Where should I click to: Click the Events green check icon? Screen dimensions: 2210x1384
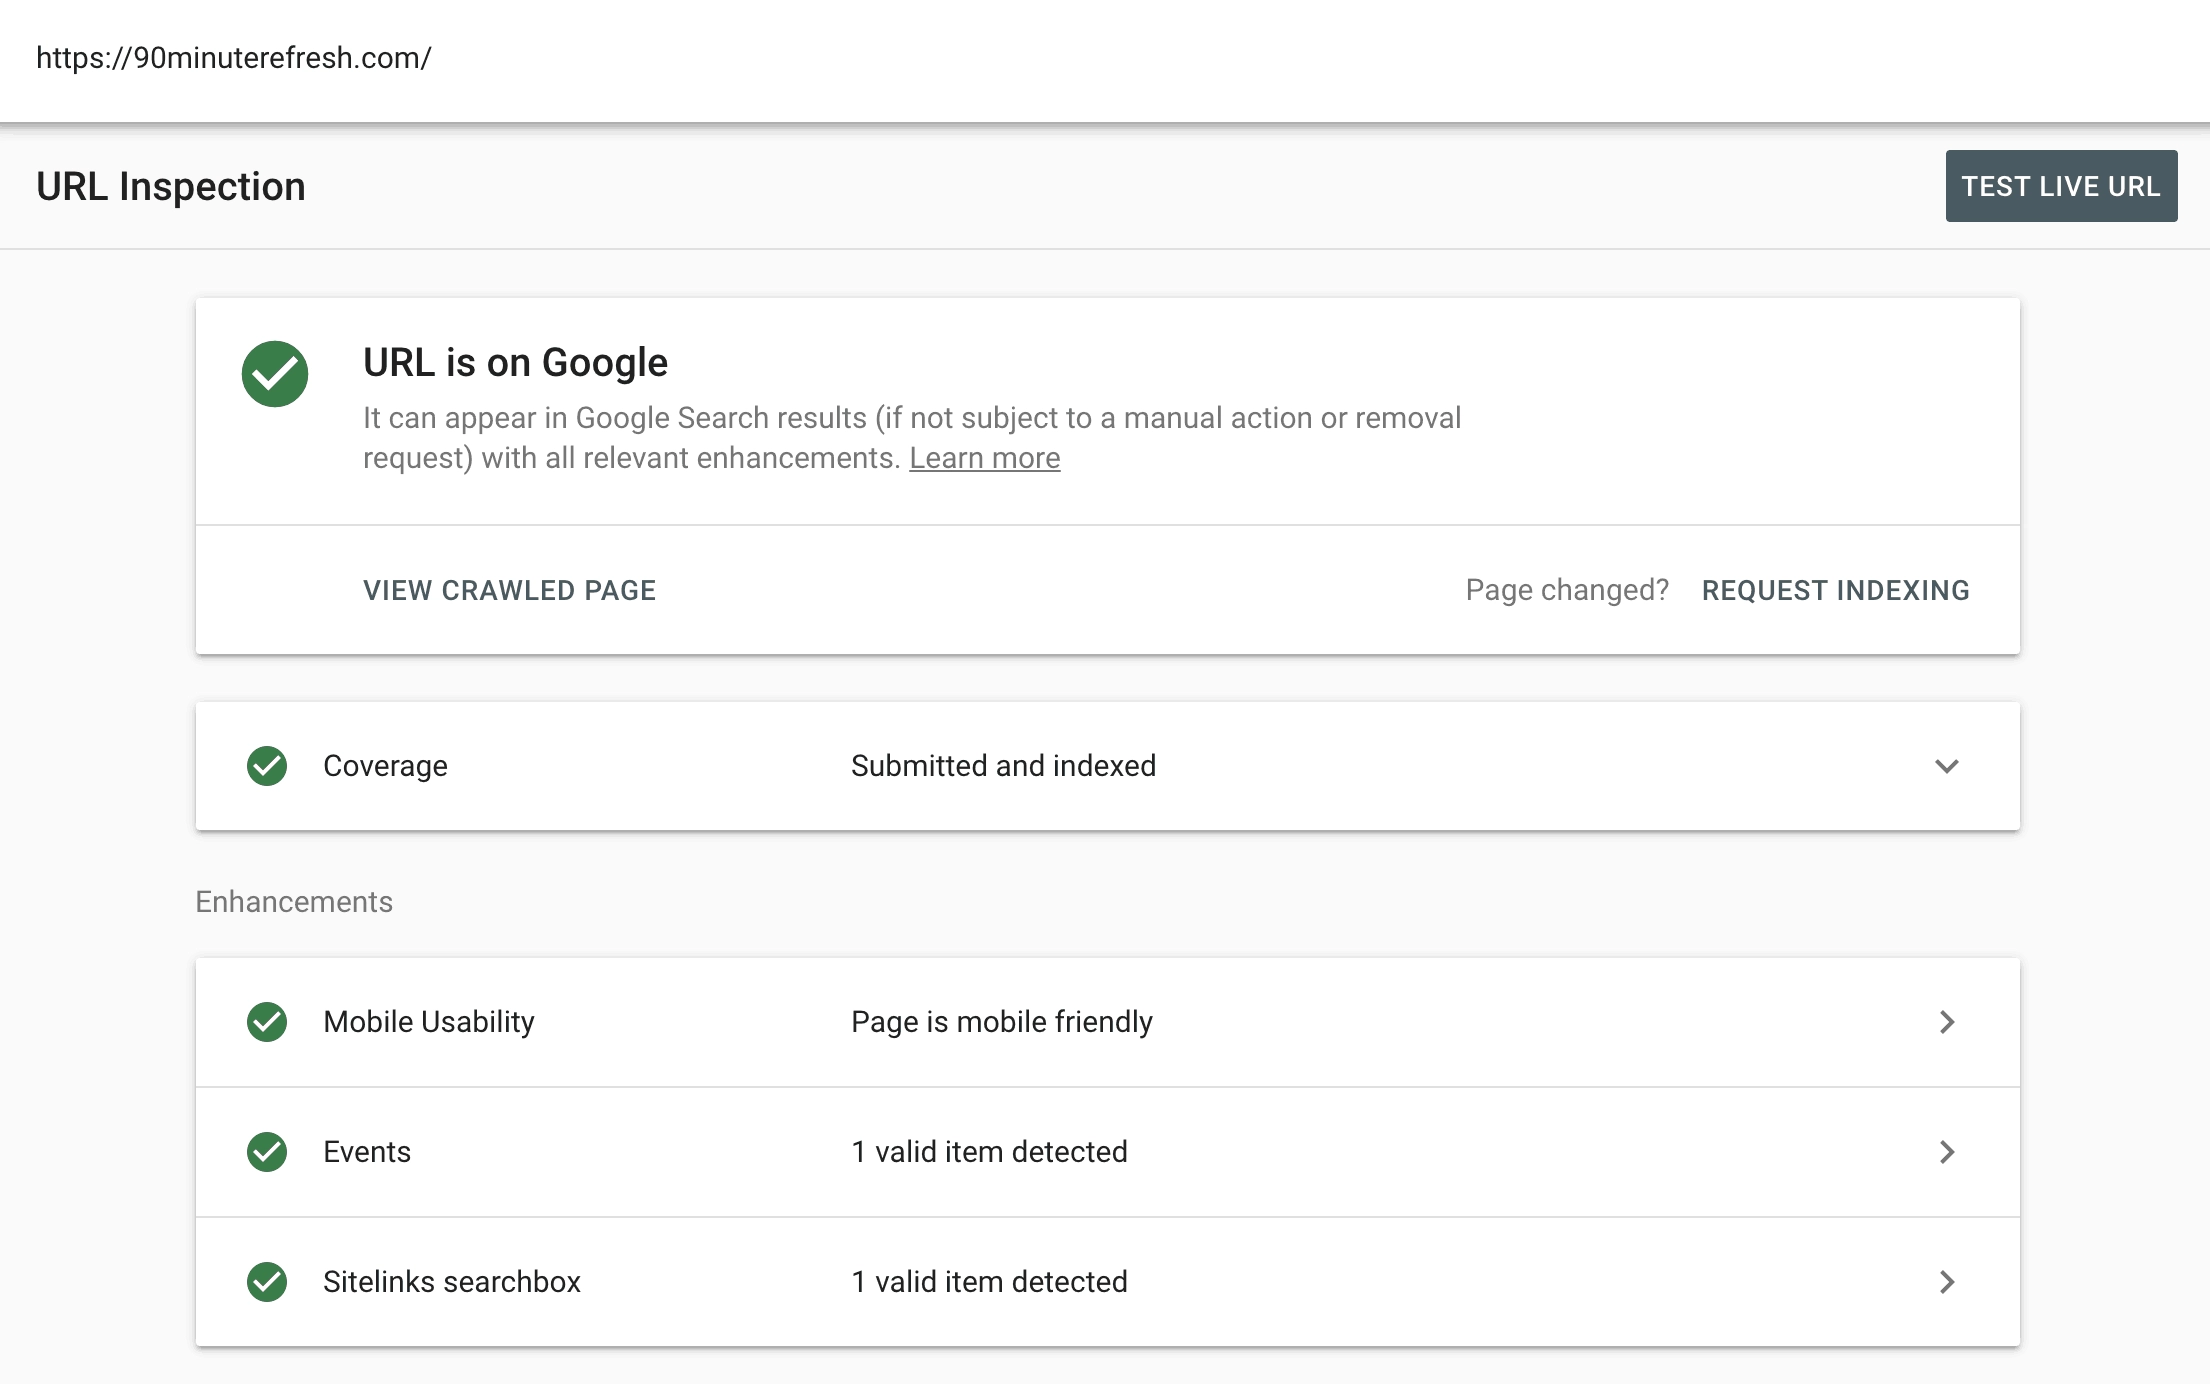coord(267,1152)
